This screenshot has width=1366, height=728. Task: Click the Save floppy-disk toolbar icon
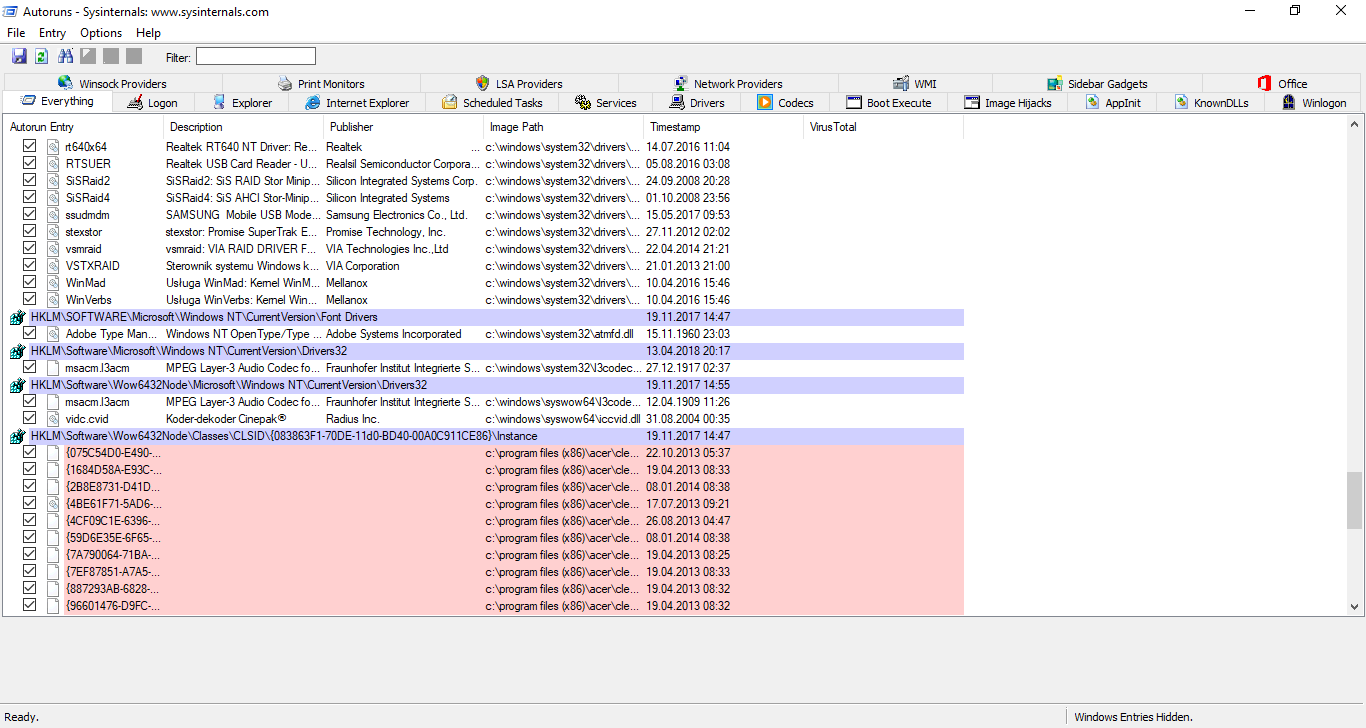(19, 57)
